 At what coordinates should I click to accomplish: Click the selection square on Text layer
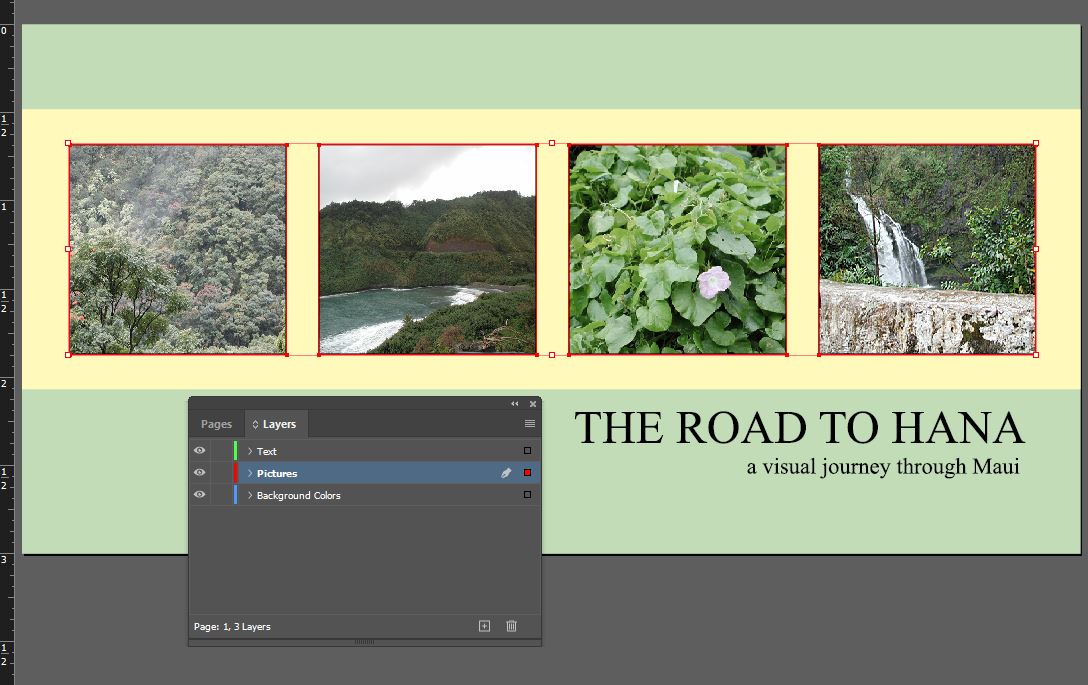[528, 451]
